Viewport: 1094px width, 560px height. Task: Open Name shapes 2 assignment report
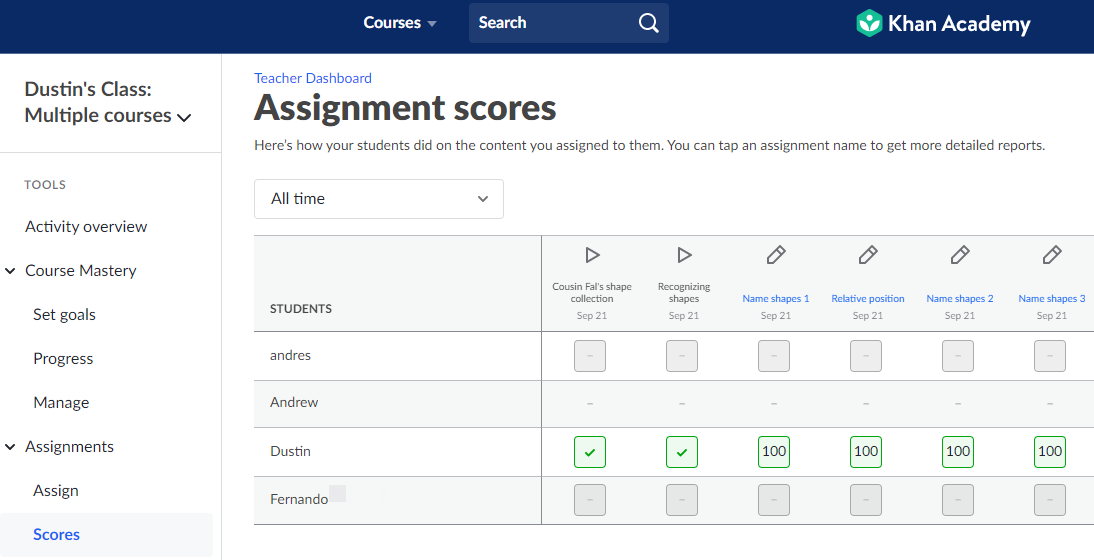[x=960, y=298]
